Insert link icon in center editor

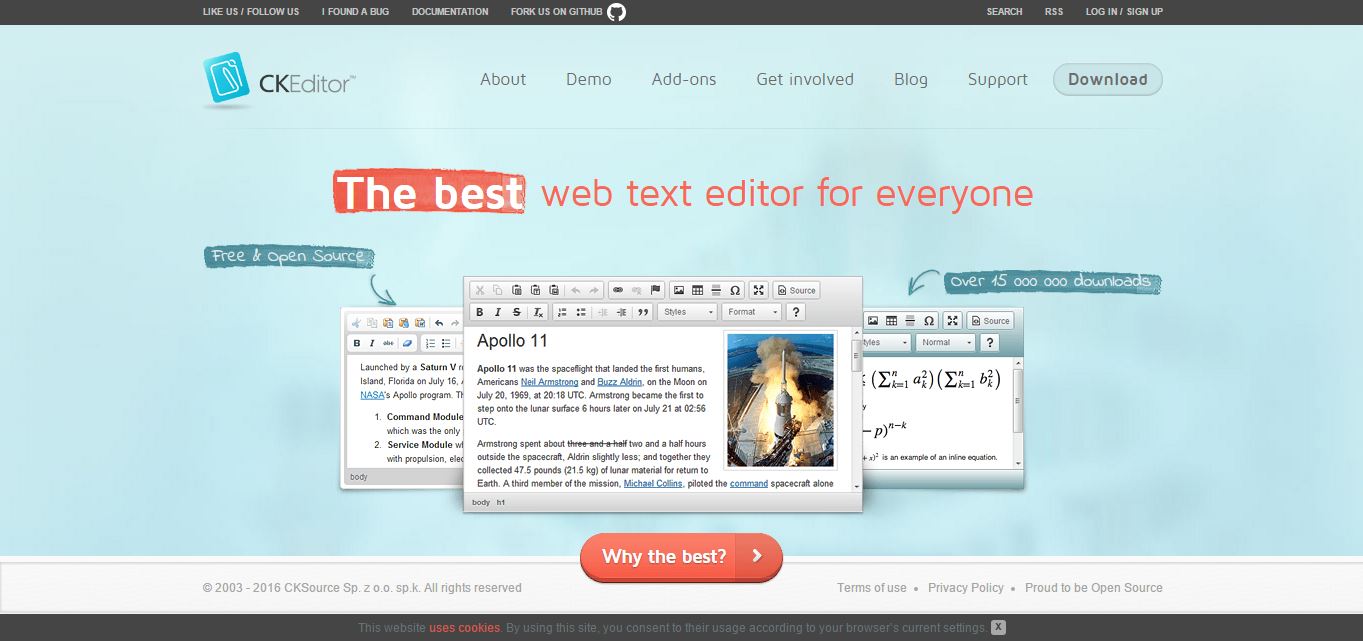tap(618, 290)
